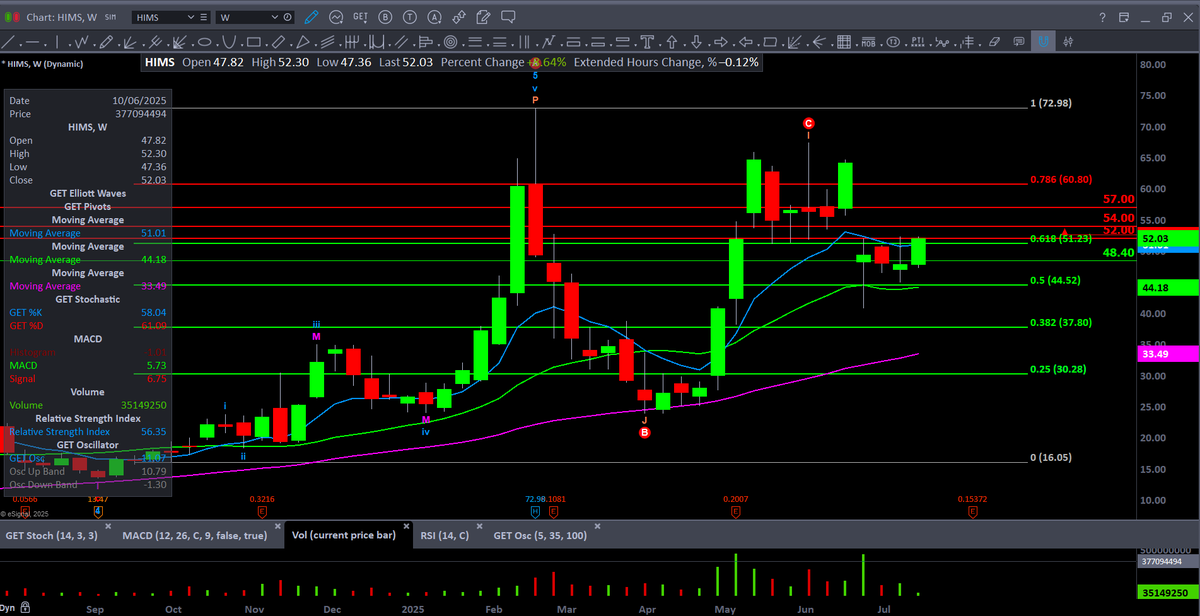
Task: Open the time template clock icon
Action: (287, 17)
